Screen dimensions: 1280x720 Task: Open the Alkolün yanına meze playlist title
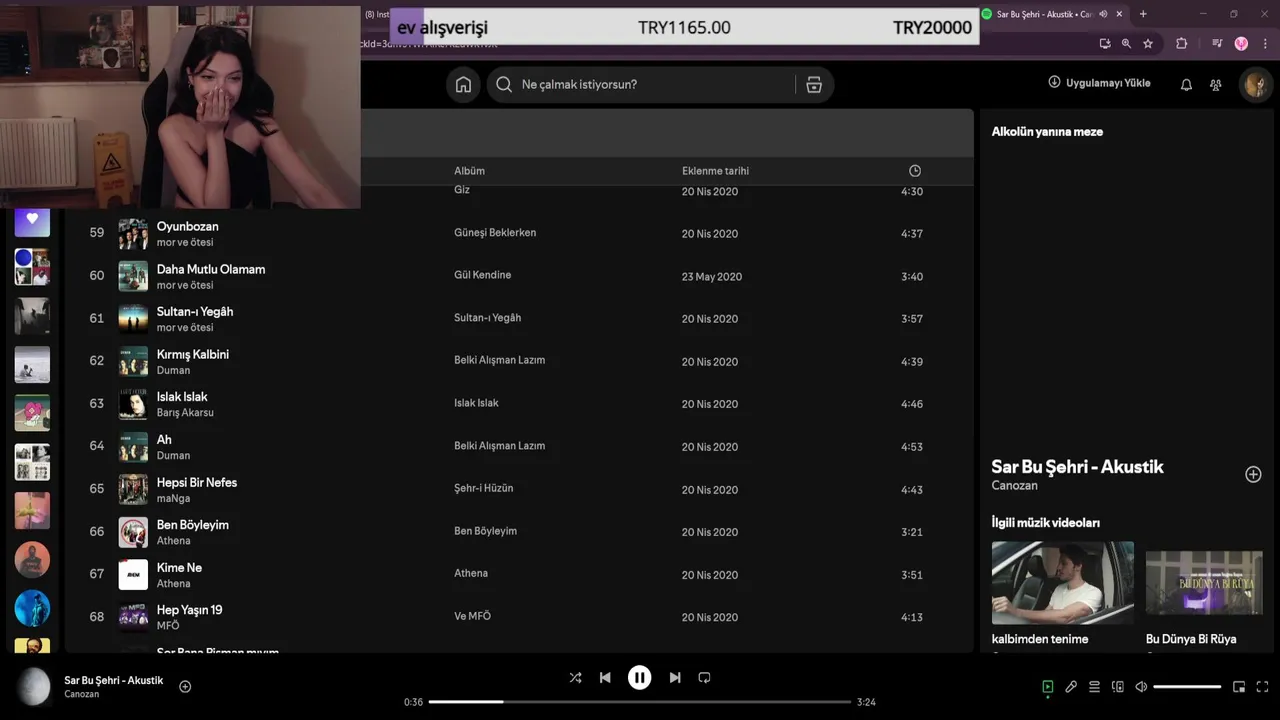pyautogui.click(x=1047, y=132)
